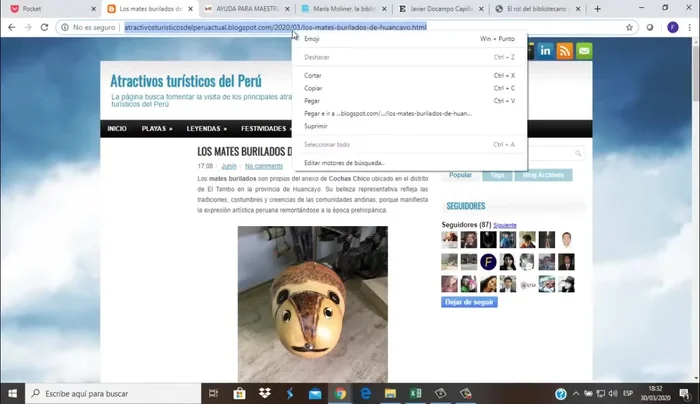Open the notifications action center
Viewport: 700px width, 404px height.
pos(684,394)
